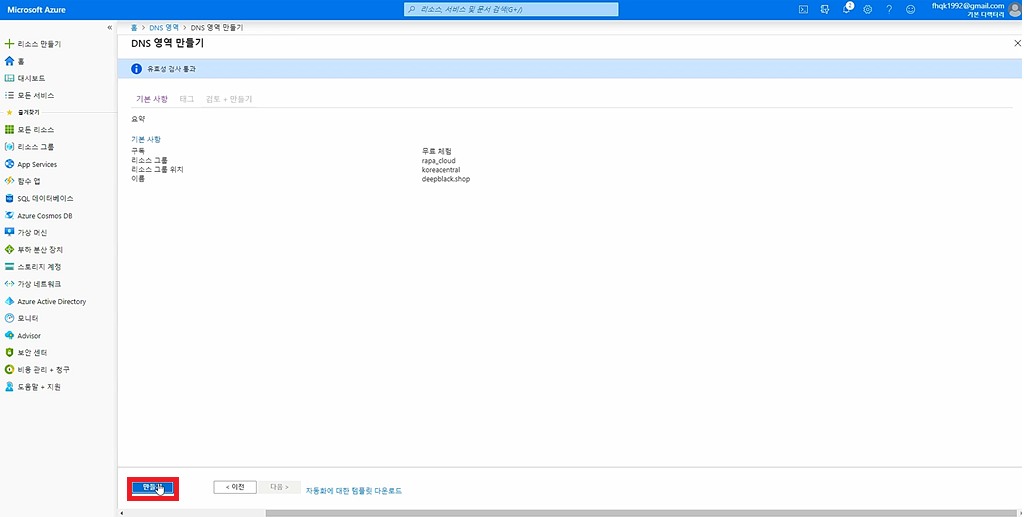This screenshot has width=1024, height=517.
Task: Click the plus icon for 리소스 만들기
Action: 9,44
